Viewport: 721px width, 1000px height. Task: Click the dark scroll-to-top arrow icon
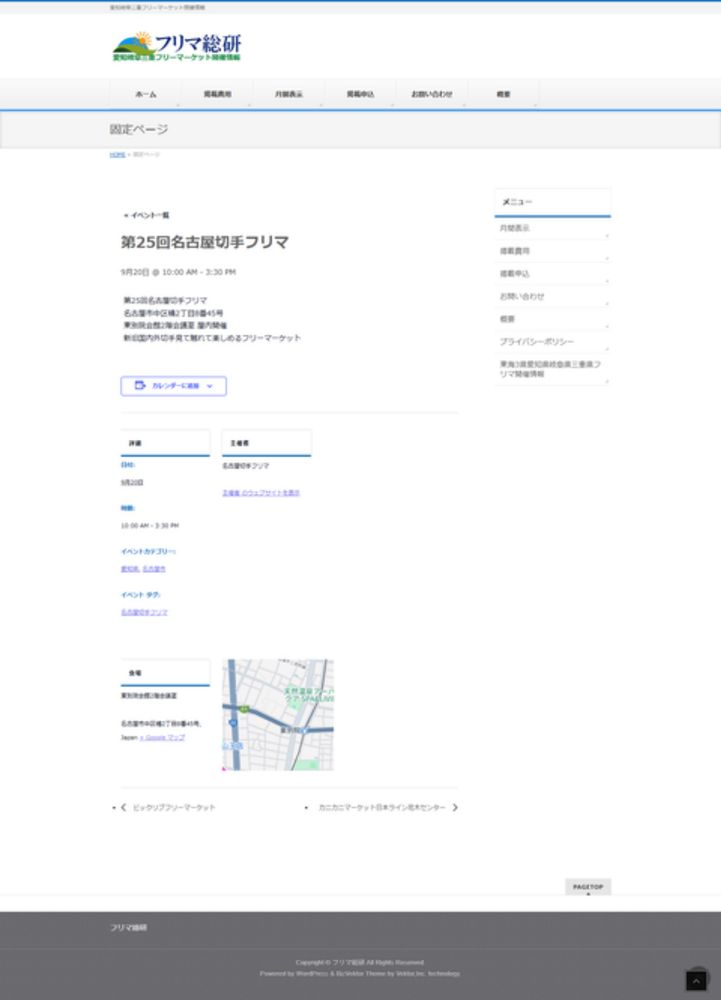click(x=696, y=981)
